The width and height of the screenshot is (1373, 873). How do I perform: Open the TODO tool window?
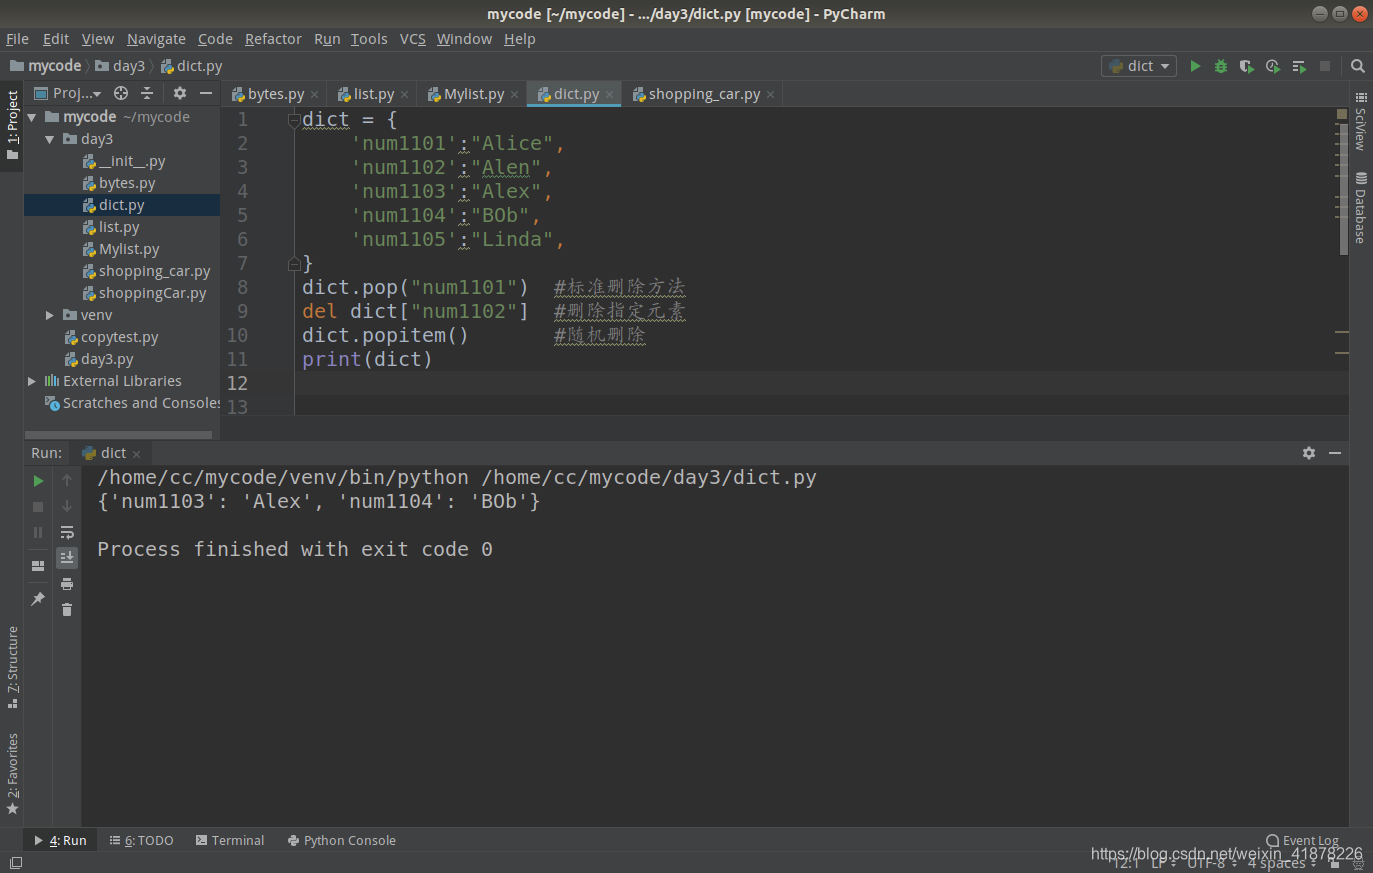point(141,841)
